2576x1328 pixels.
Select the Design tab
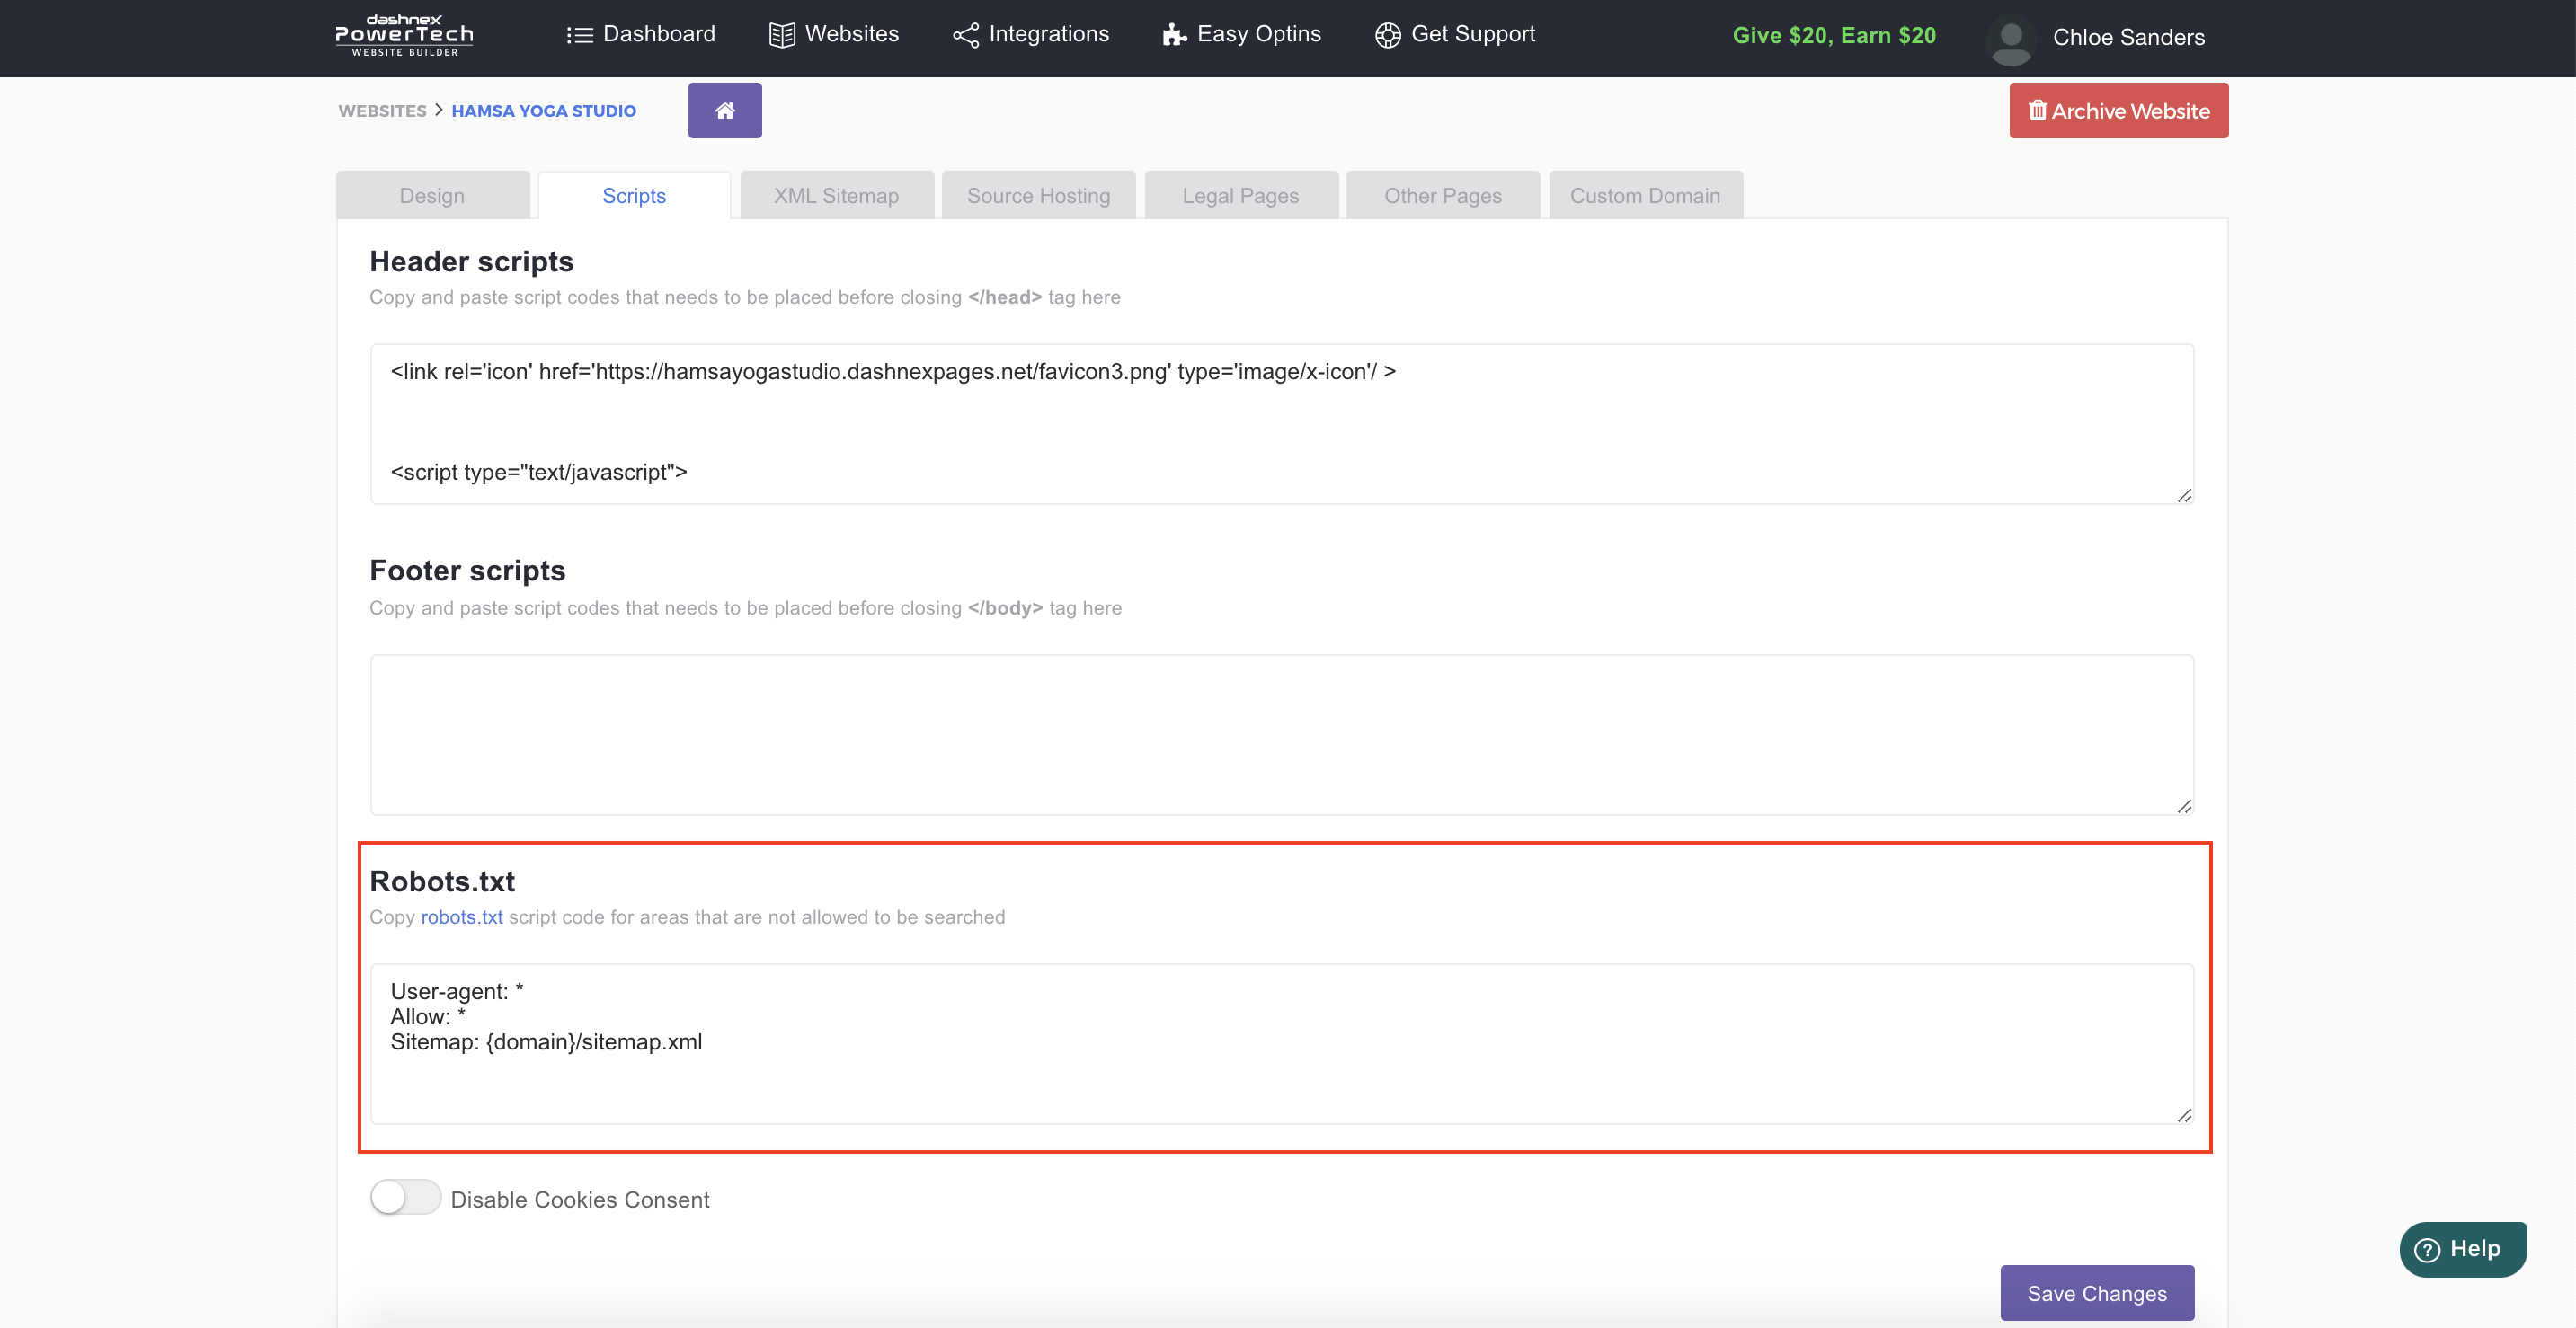[432, 196]
